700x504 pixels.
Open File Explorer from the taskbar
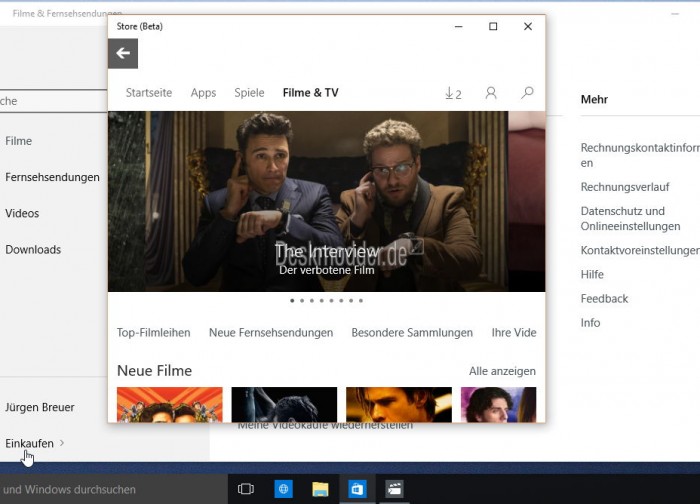(320, 489)
